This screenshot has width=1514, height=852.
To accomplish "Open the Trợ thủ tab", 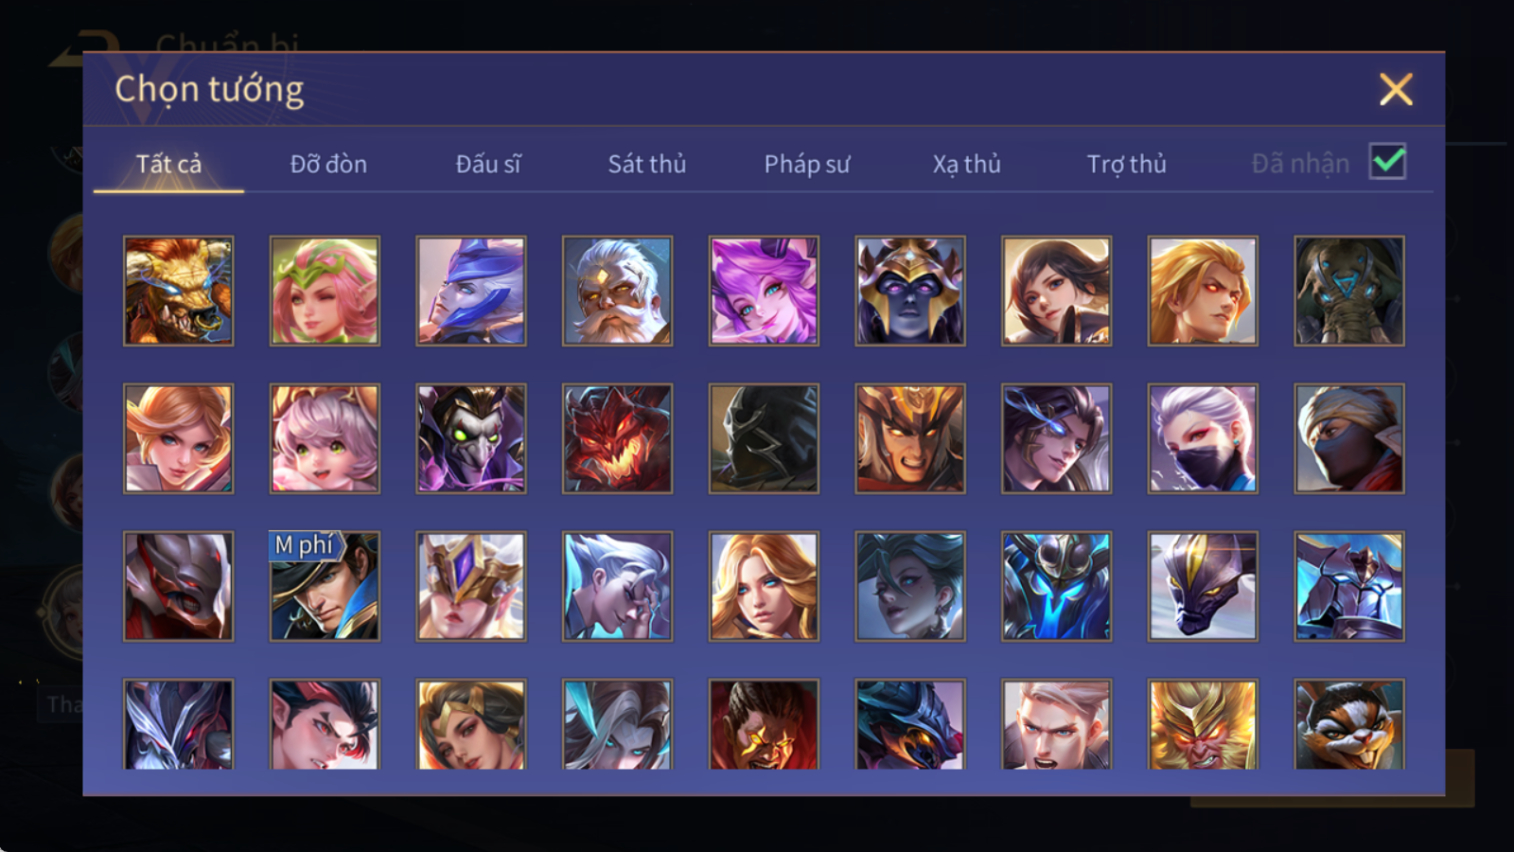I will (x=1126, y=164).
